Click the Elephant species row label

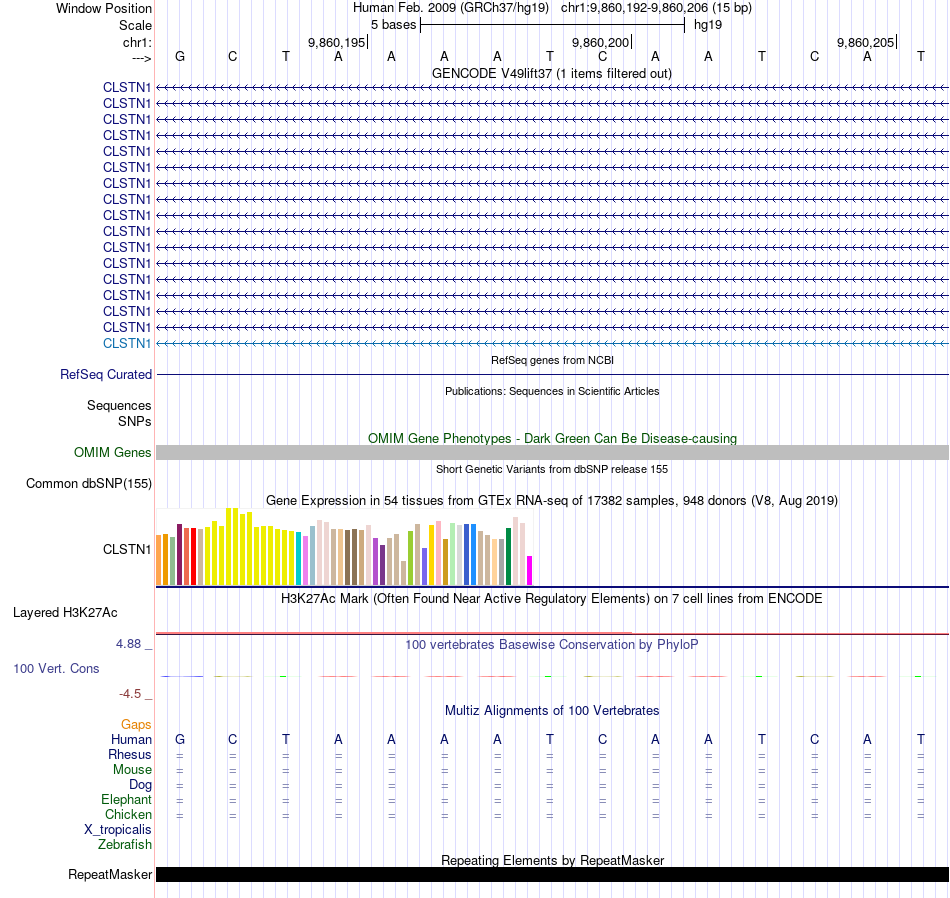coord(126,799)
